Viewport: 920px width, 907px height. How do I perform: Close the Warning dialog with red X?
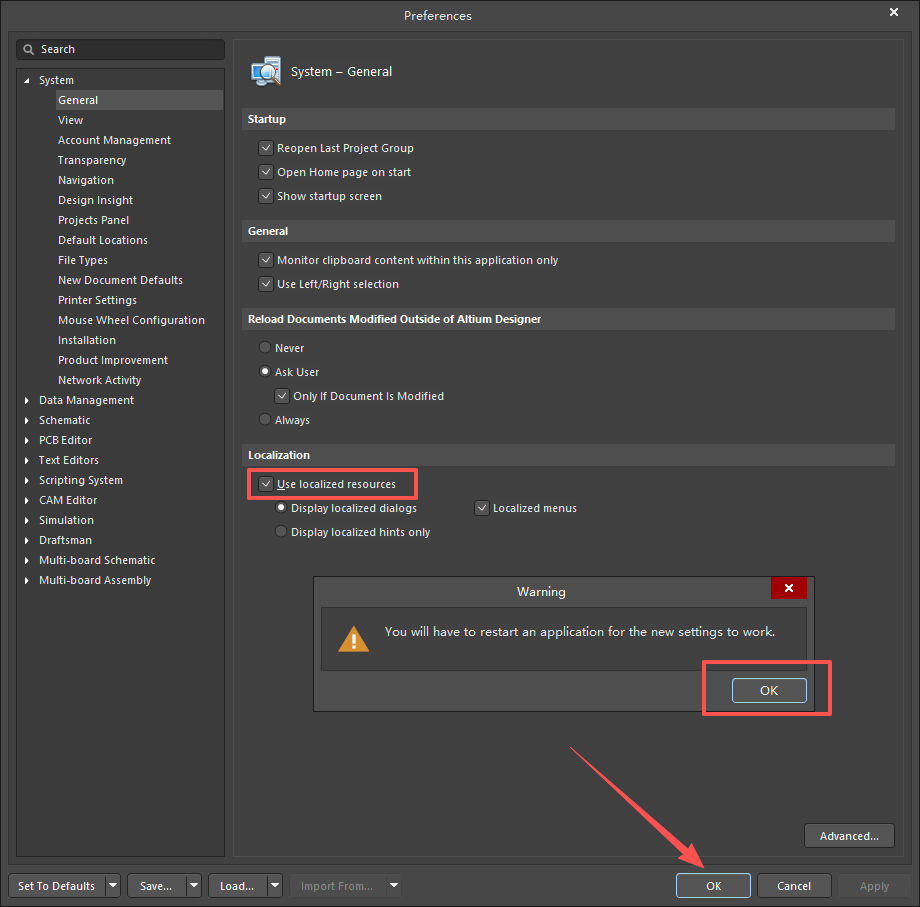pyautogui.click(x=789, y=589)
